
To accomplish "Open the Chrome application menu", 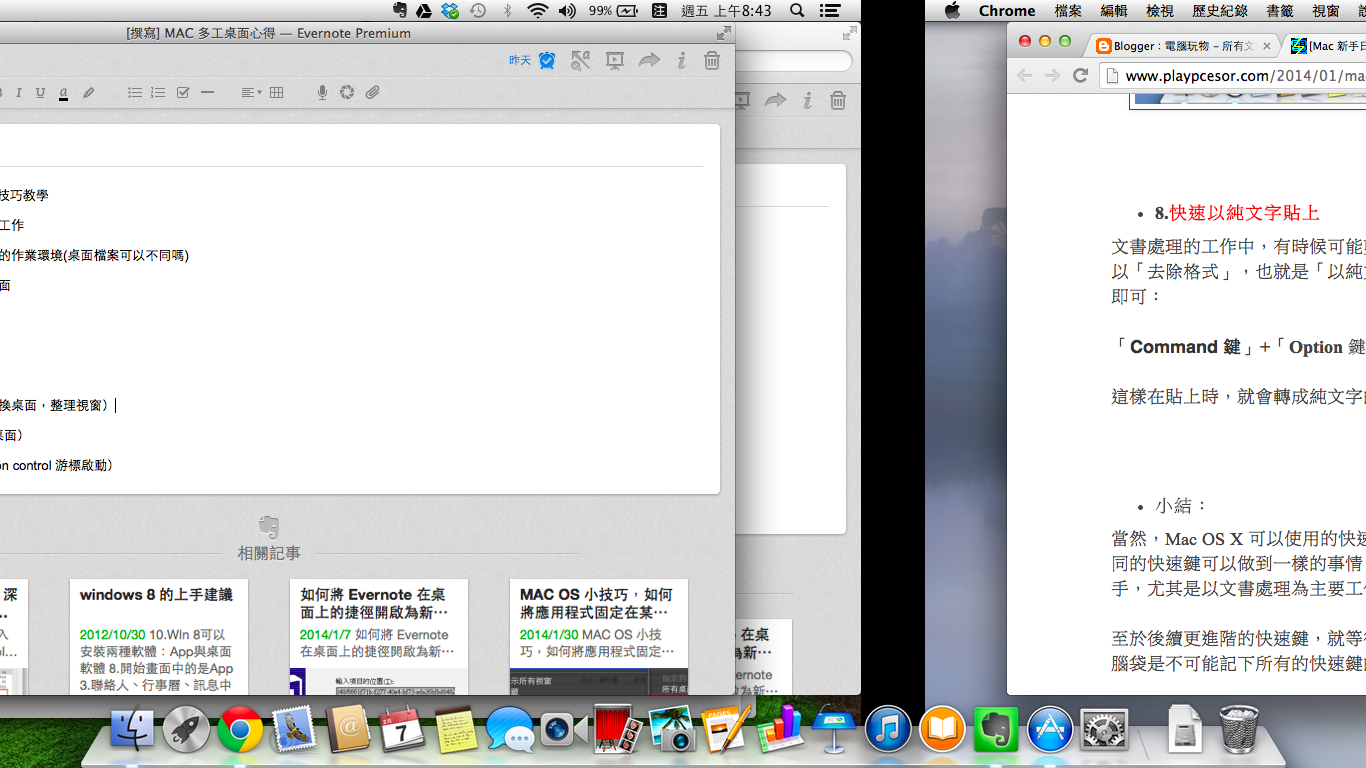I will (x=1007, y=11).
